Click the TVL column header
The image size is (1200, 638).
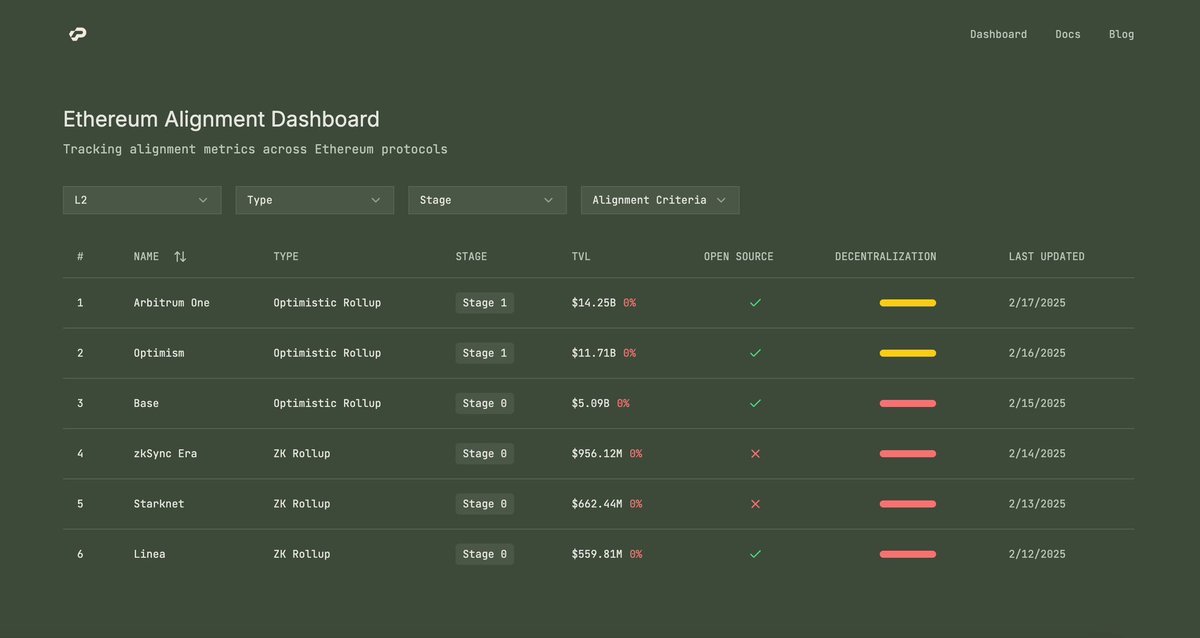(581, 257)
